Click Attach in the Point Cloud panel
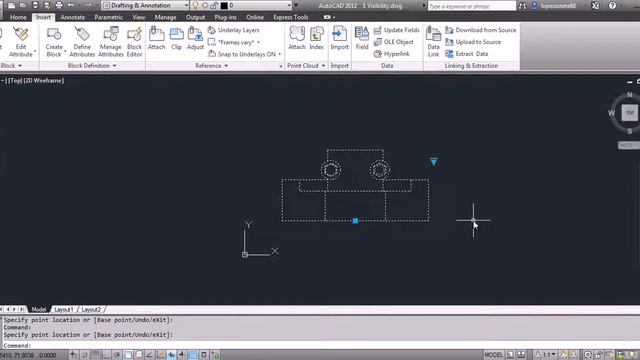640x360 pixels. [x=297, y=38]
